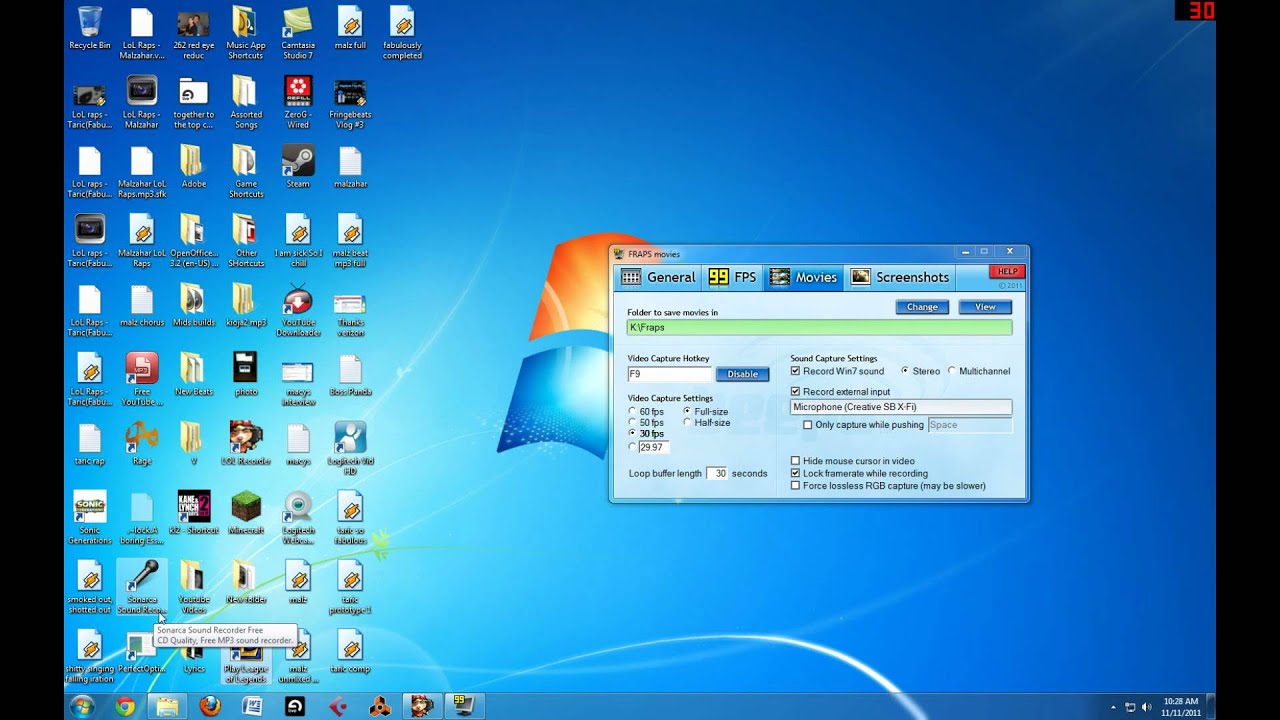Open the Windows Start menu orb
Viewport: 1280px width, 720px height.
point(82,706)
